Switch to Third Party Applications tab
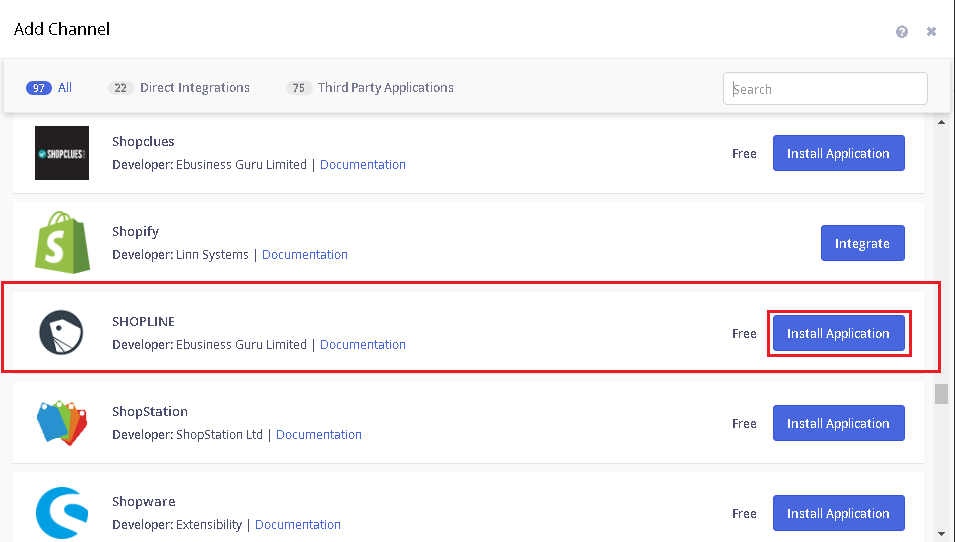The height and width of the screenshot is (542, 955). [370, 88]
